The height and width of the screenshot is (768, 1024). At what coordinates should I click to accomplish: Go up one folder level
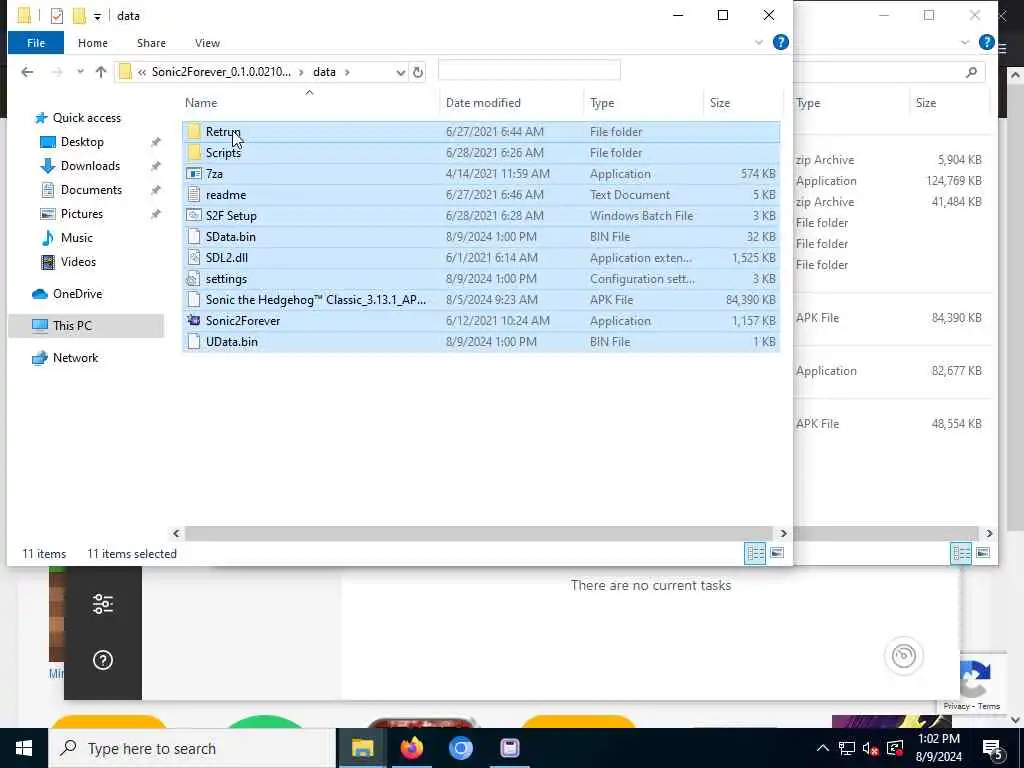101,72
